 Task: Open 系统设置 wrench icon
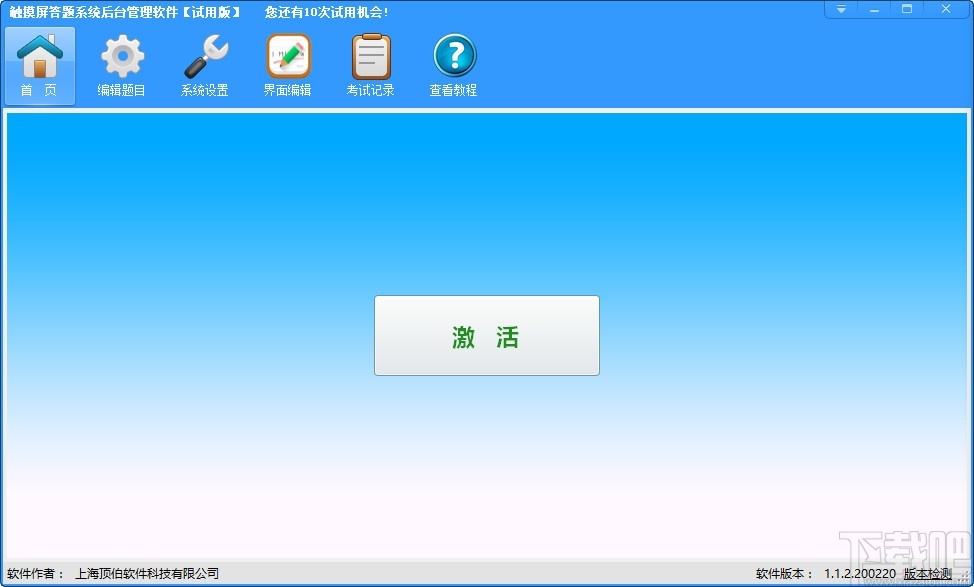205,66
